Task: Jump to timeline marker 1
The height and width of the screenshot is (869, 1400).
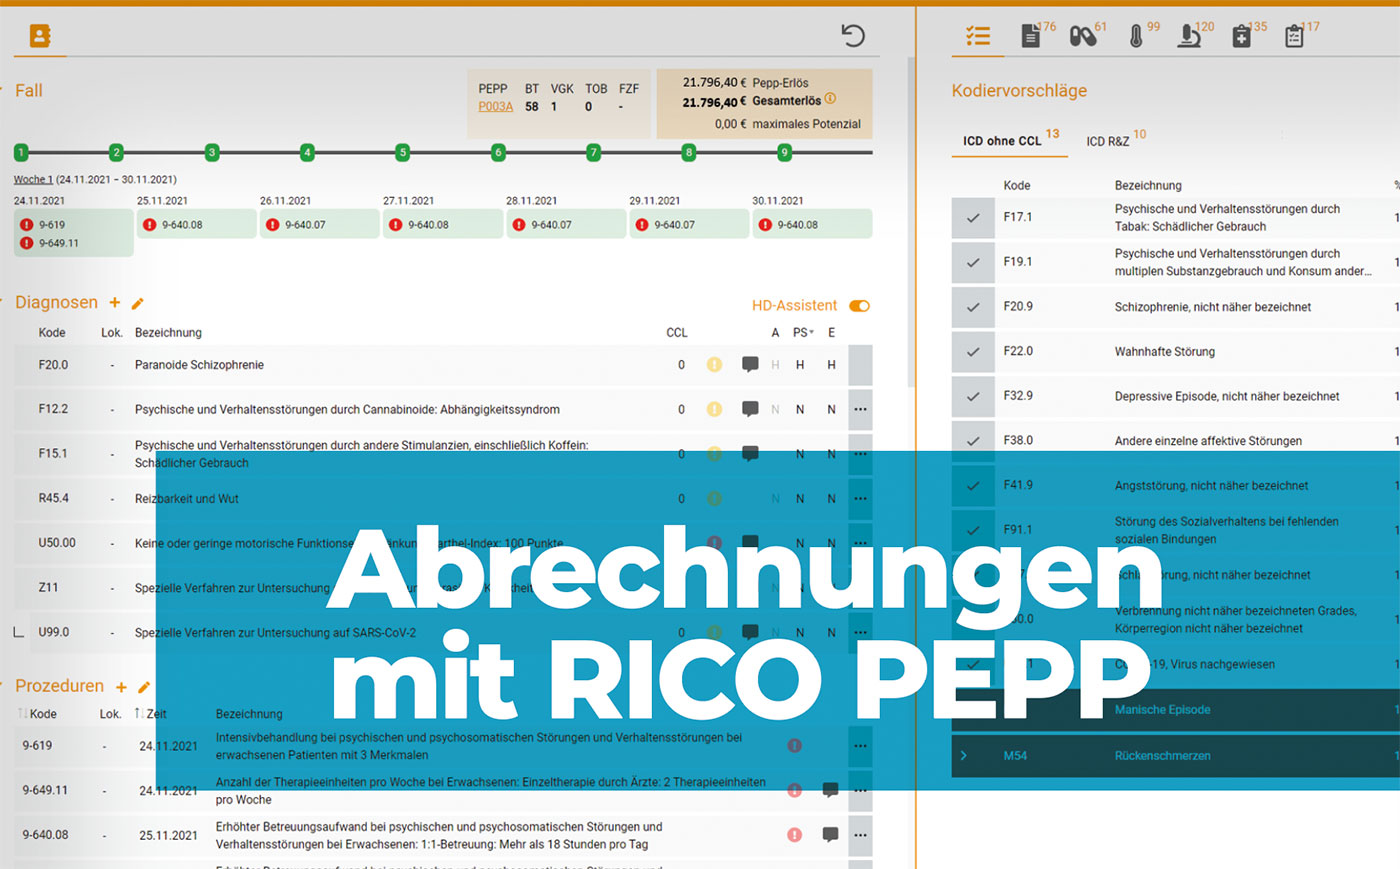Action: pyautogui.click(x=21, y=152)
